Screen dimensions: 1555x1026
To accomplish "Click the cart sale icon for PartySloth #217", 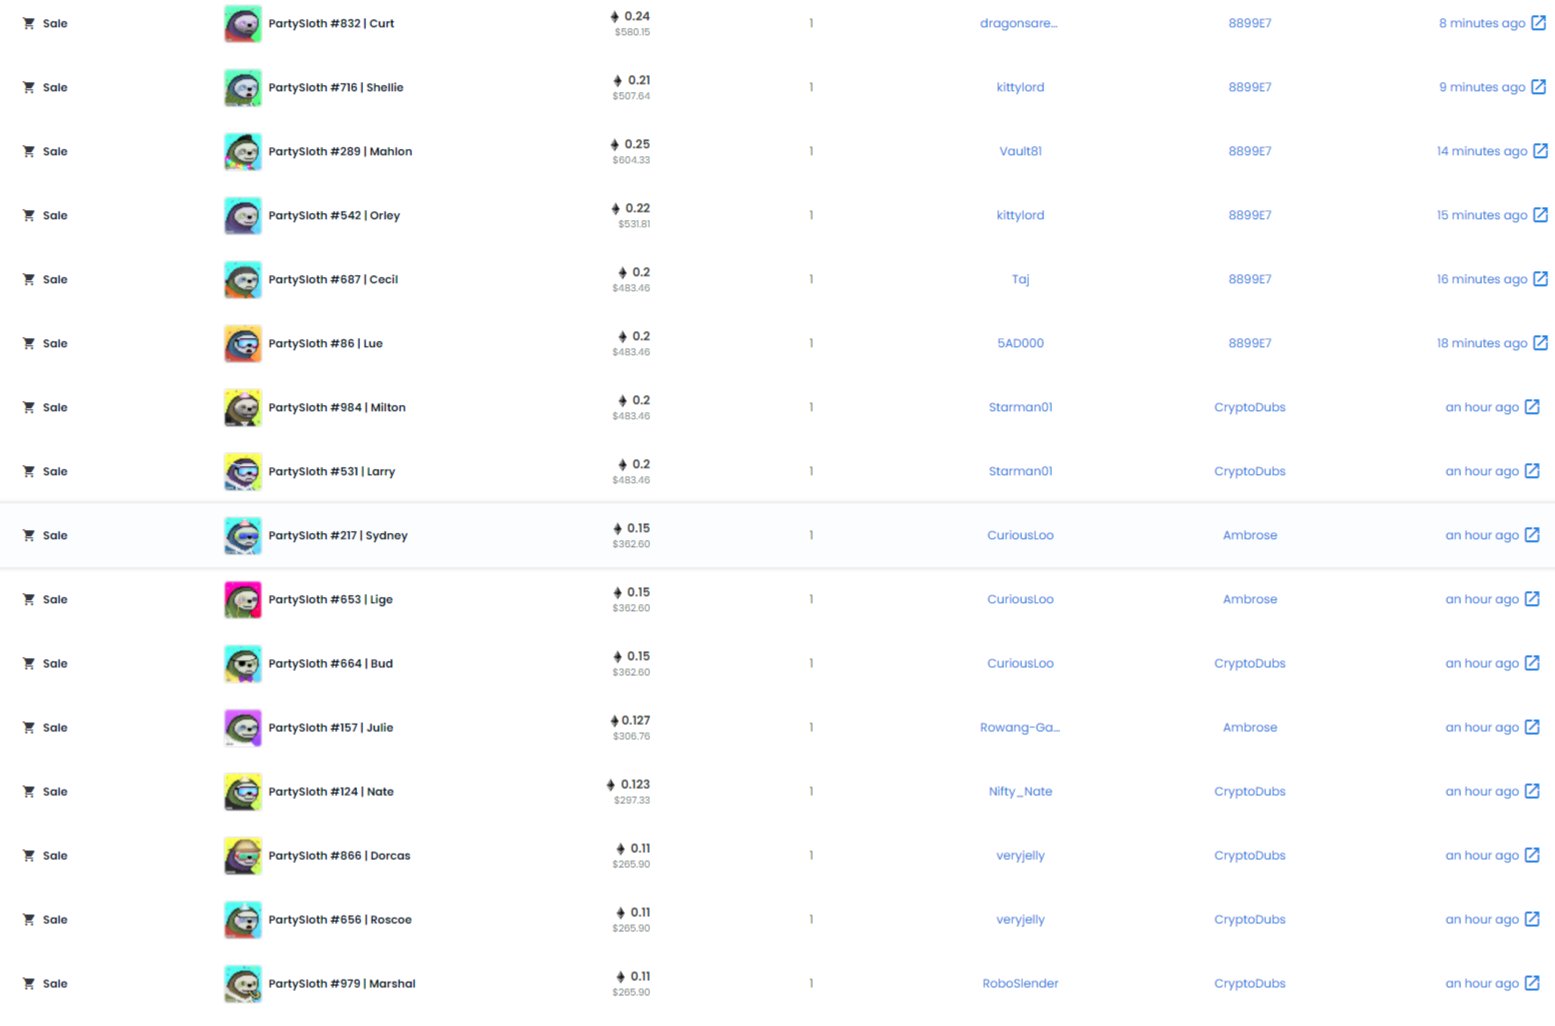I will pyautogui.click(x=29, y=535).
